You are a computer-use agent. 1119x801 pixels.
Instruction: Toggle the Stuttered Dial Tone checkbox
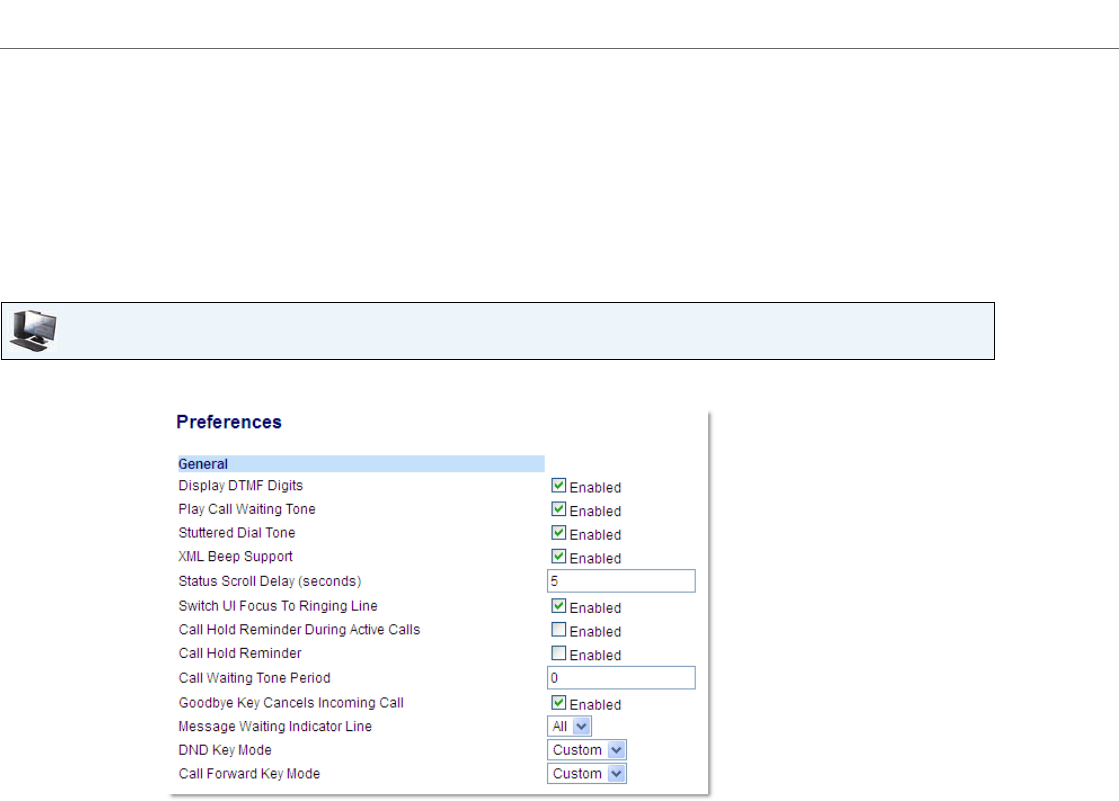pos(559,533)
